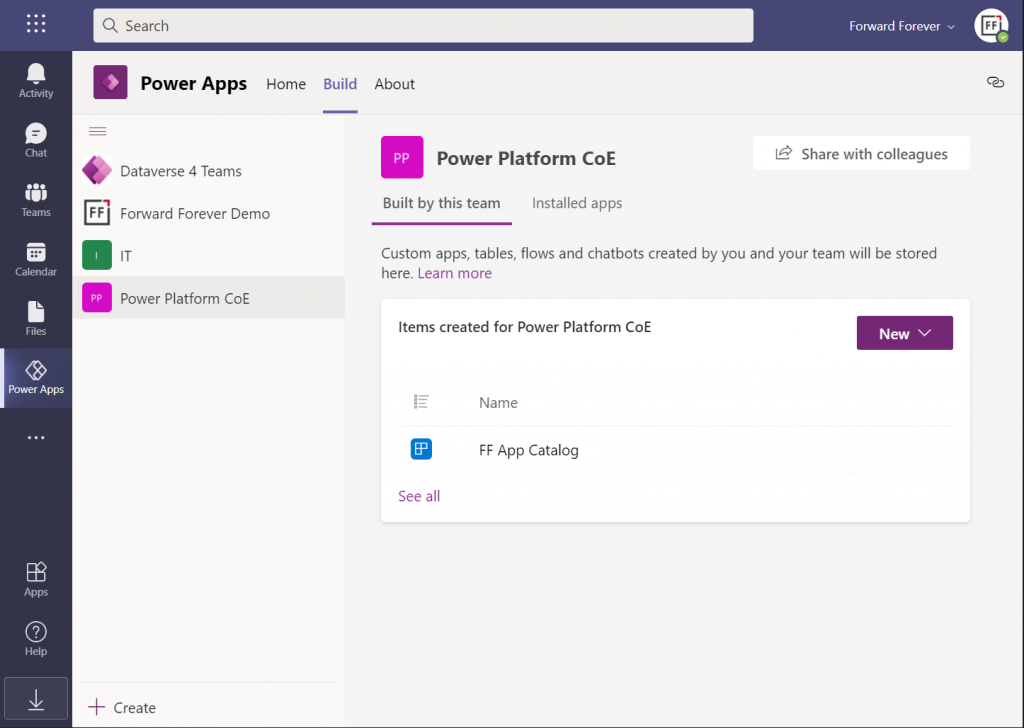Click the list-view icon beside Name
The image size is (1024, 728).
(421, 402)
